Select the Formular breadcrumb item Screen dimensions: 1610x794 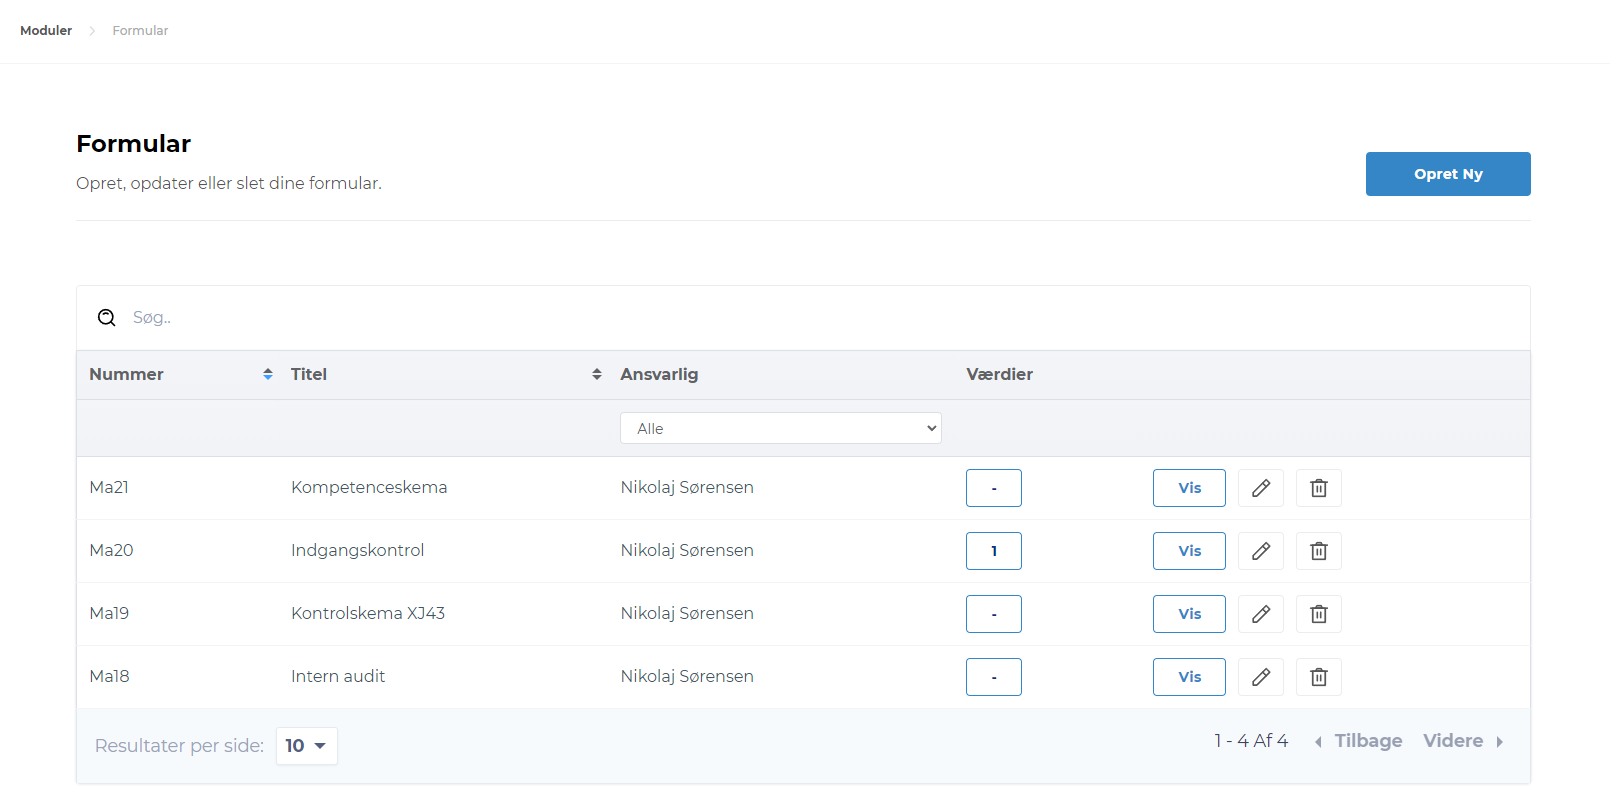pyautogui.click(x=140, y=31)
